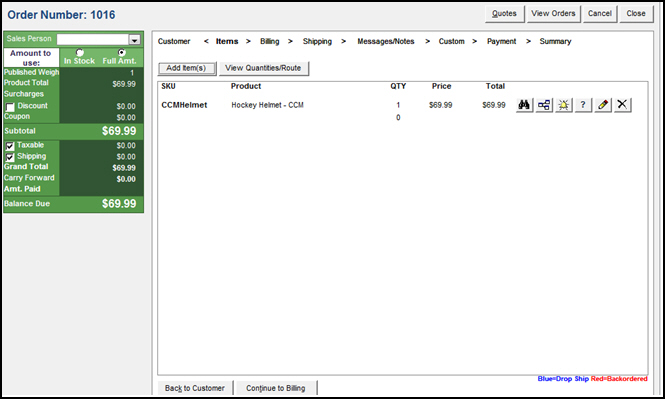Screen dimensions: 665x399
Task: Open the routing diagram icon in item row
Action: click(544, 104)
